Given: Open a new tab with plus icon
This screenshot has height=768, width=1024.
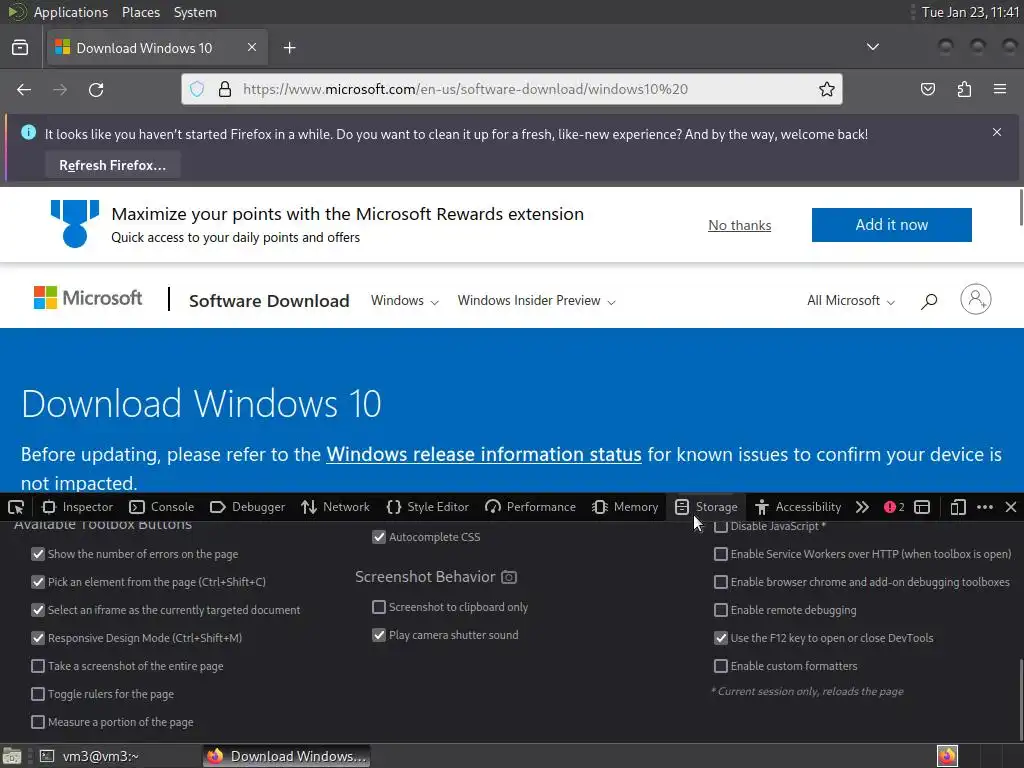Looking at the screenshot, I should coord(289,48).
